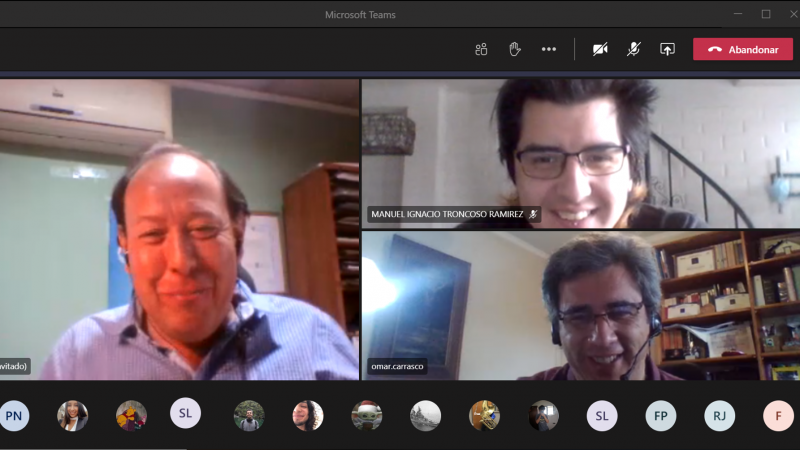
Task: Click the PN participant avatar
Action: 14,415
